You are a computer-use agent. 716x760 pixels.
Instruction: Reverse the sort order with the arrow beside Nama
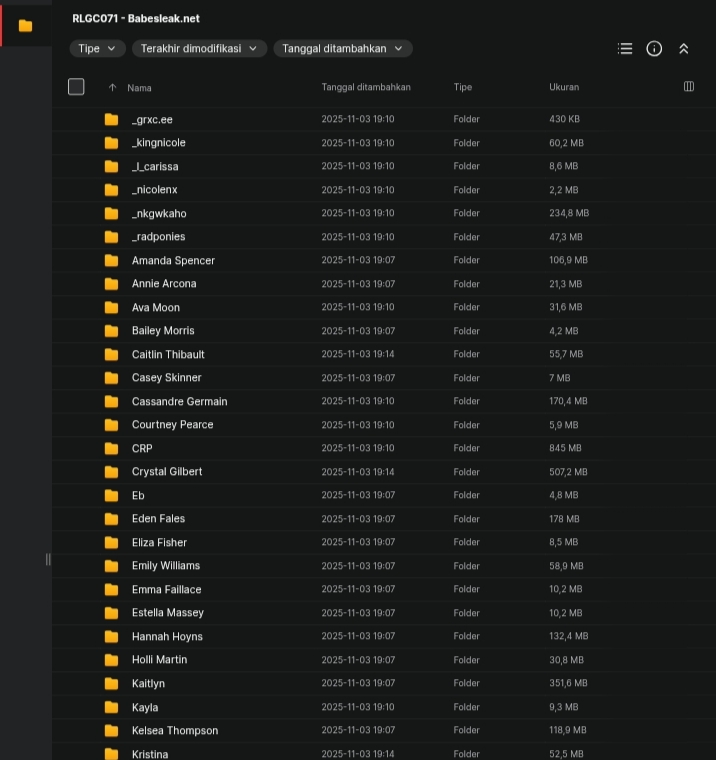pyautogui.click(x=112, y=88)
